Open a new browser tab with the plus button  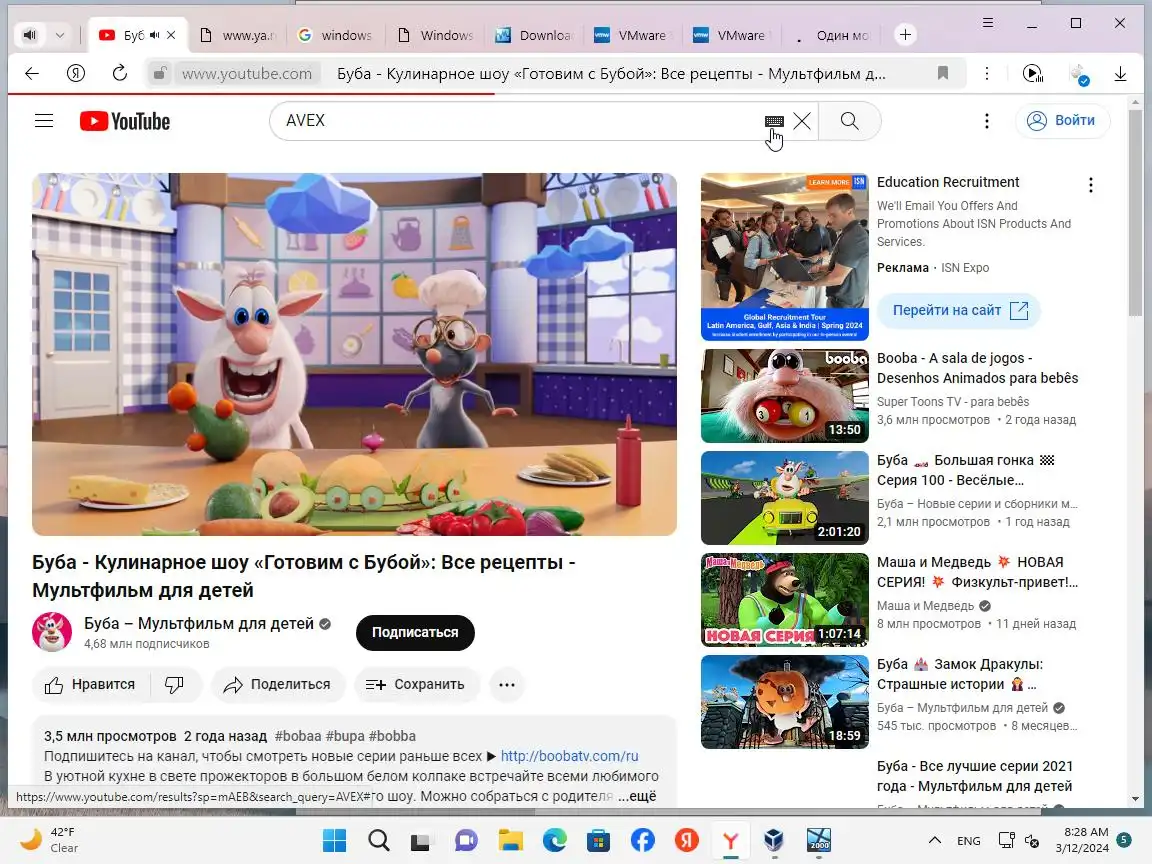click(x=905, y=35)
